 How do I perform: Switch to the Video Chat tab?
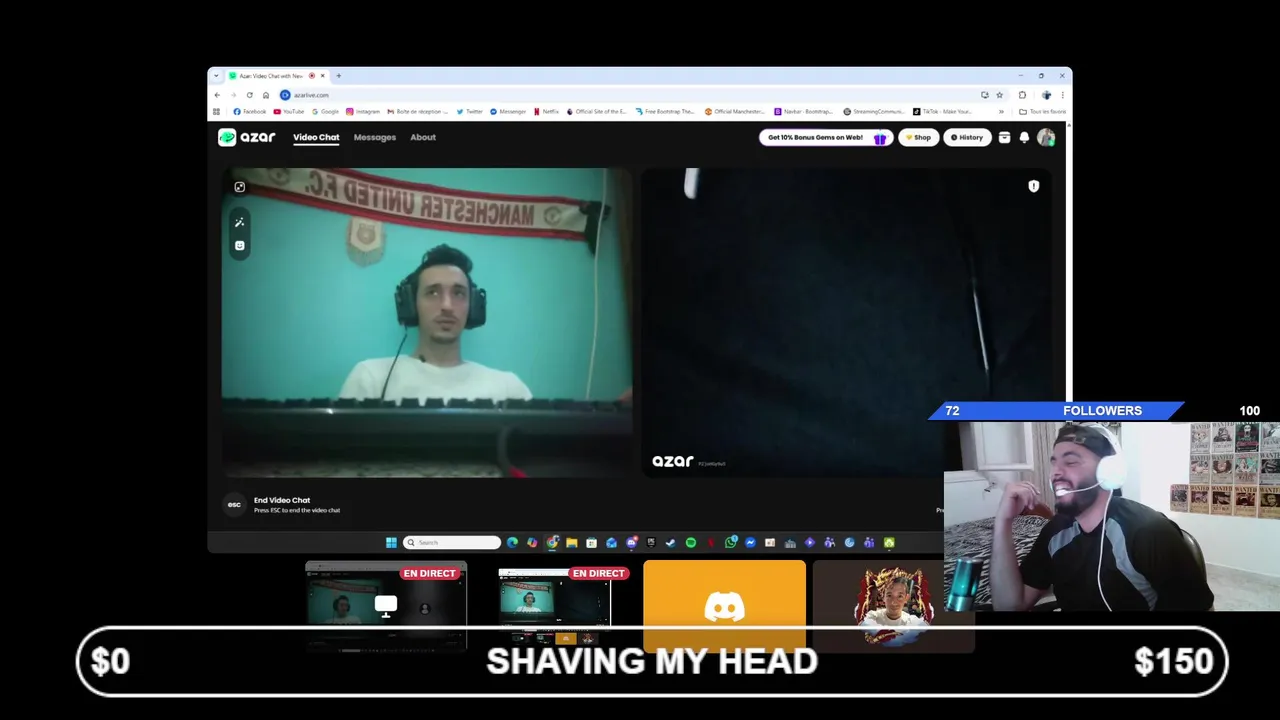point(316,138)
